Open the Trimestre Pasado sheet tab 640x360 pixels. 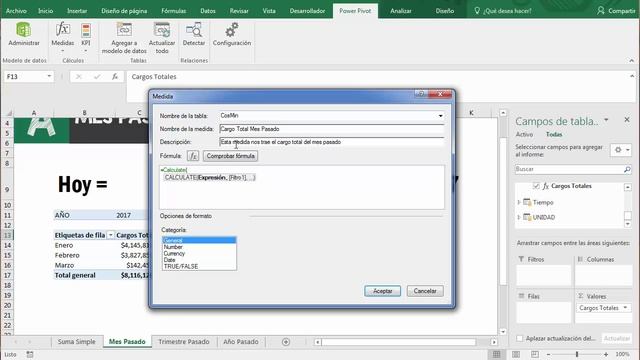point(184,342)
